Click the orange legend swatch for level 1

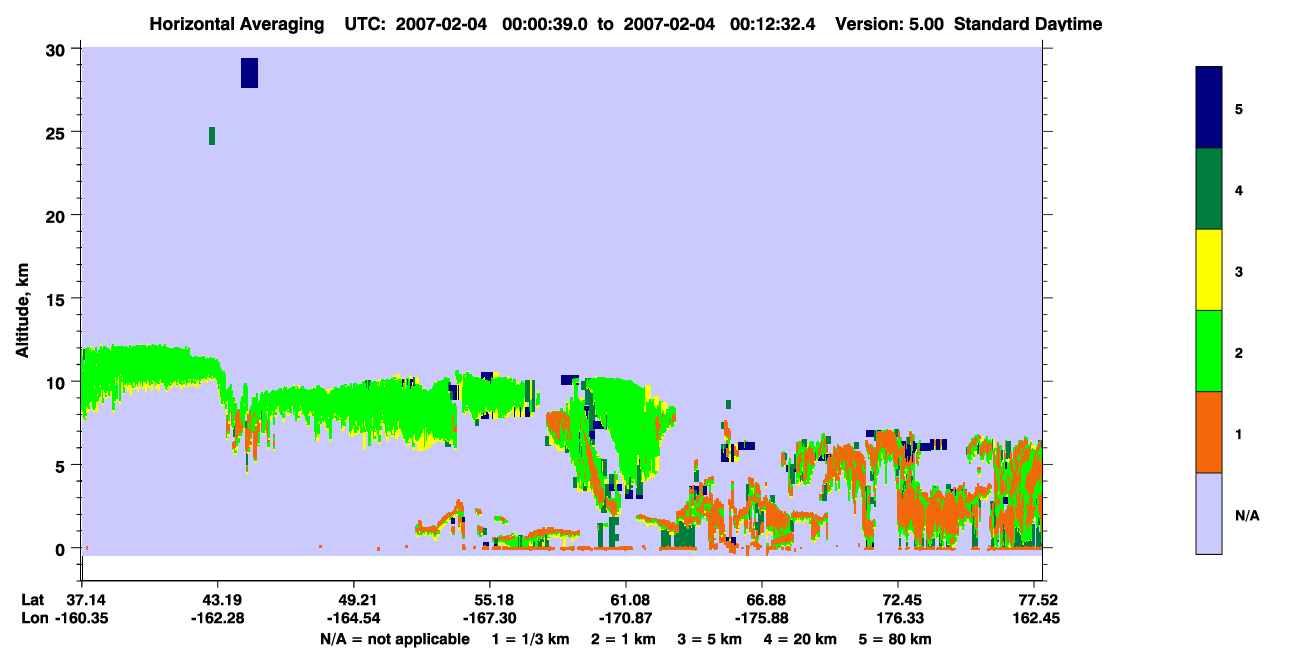click(1209, 432)
